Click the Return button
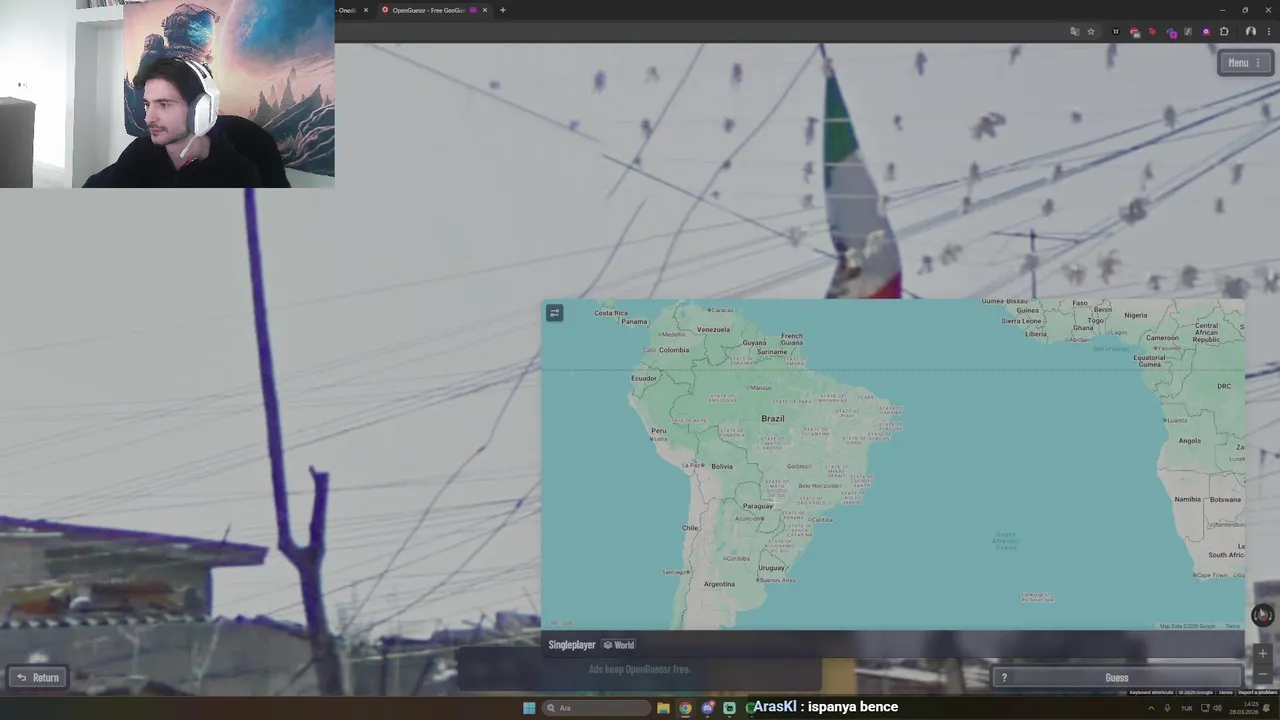This screenshot has height=720, width=1280. pos(38,677)
